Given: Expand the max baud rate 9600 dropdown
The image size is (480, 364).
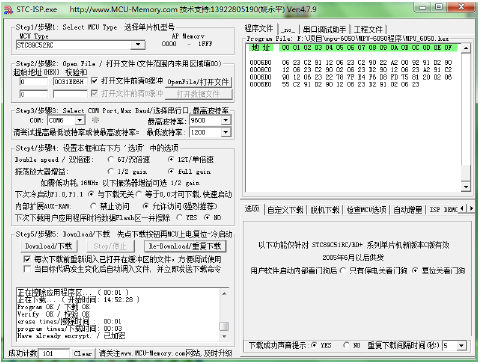Looking at the screenshot, I should (x=226, y=120).
